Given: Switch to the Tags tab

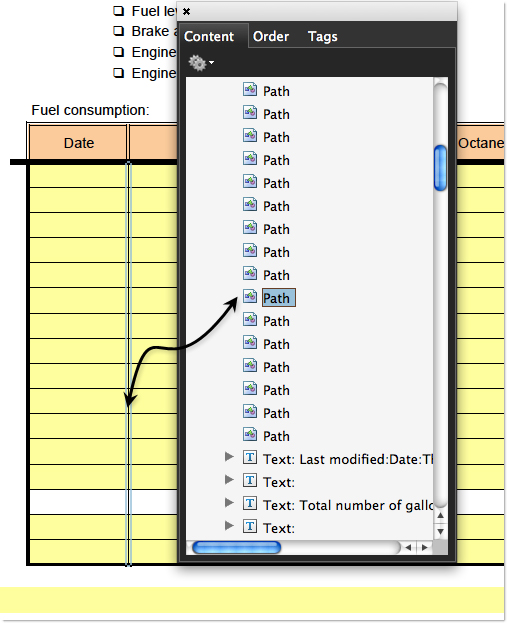Looking at the screenshot, I should 323,37.
